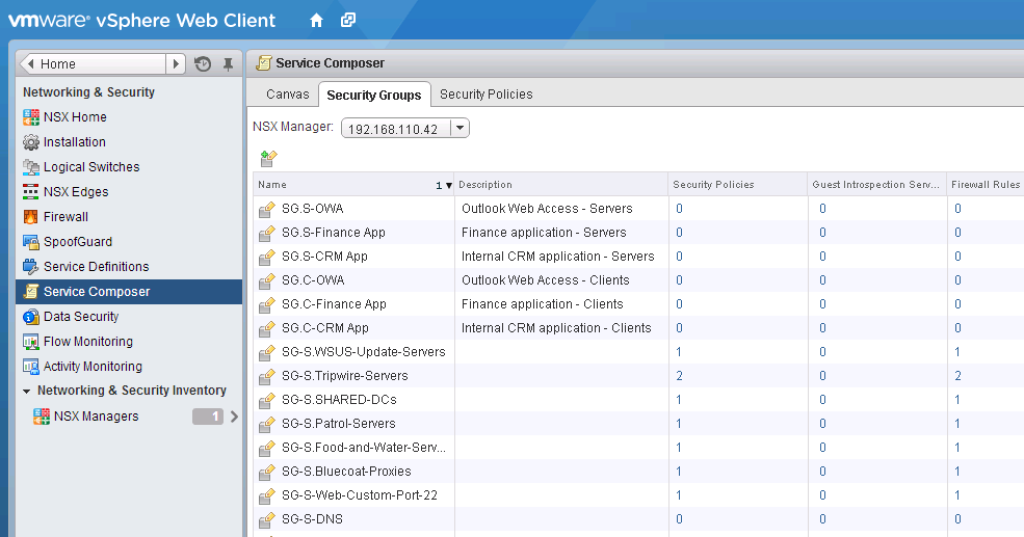This screenshot has width=1024, height=537.
Task: Open NSX Edges in the navigator
Action: click(76, 191)
